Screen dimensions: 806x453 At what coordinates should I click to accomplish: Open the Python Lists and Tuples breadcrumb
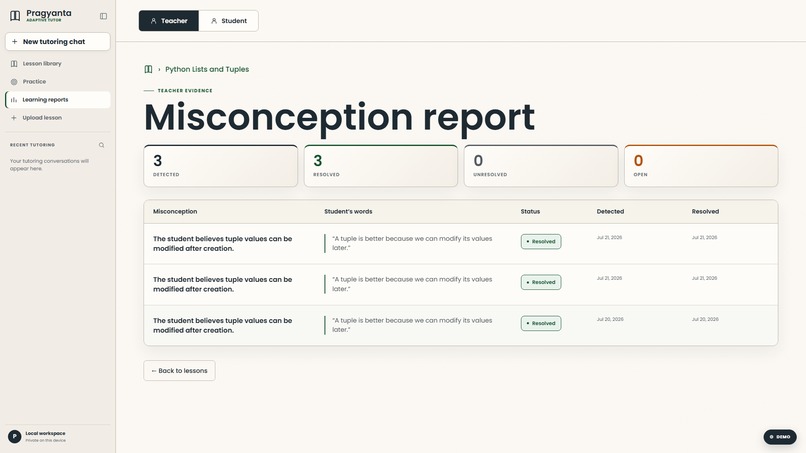207,69
